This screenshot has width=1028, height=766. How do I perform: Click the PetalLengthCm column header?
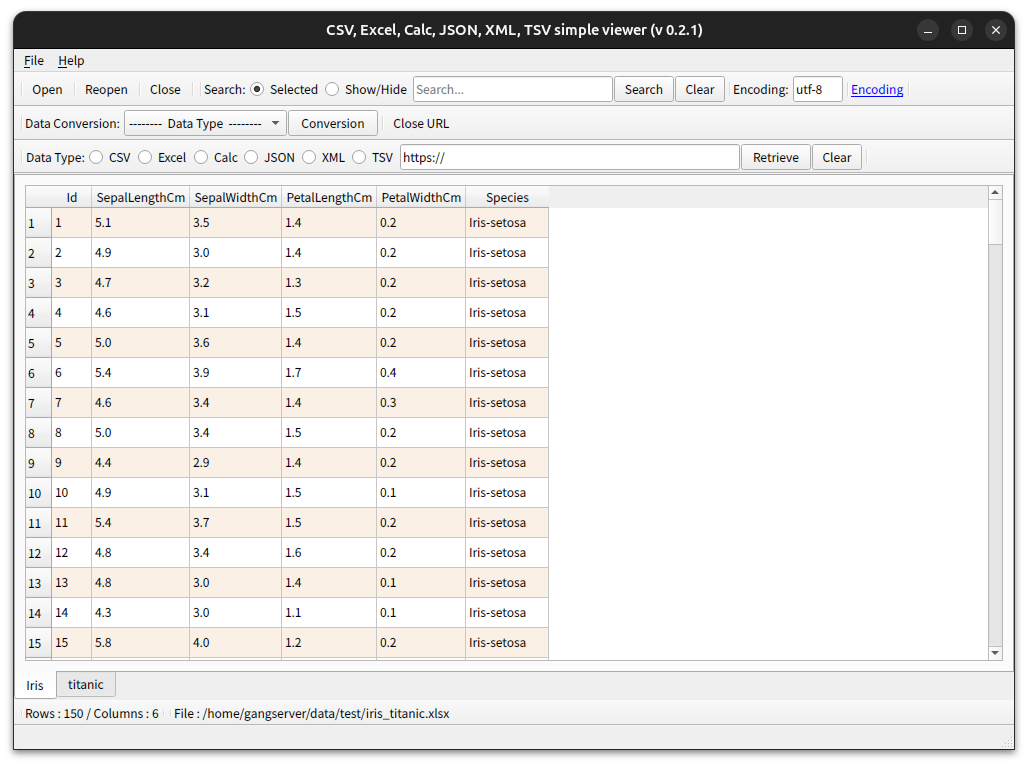tap(329, 197)
